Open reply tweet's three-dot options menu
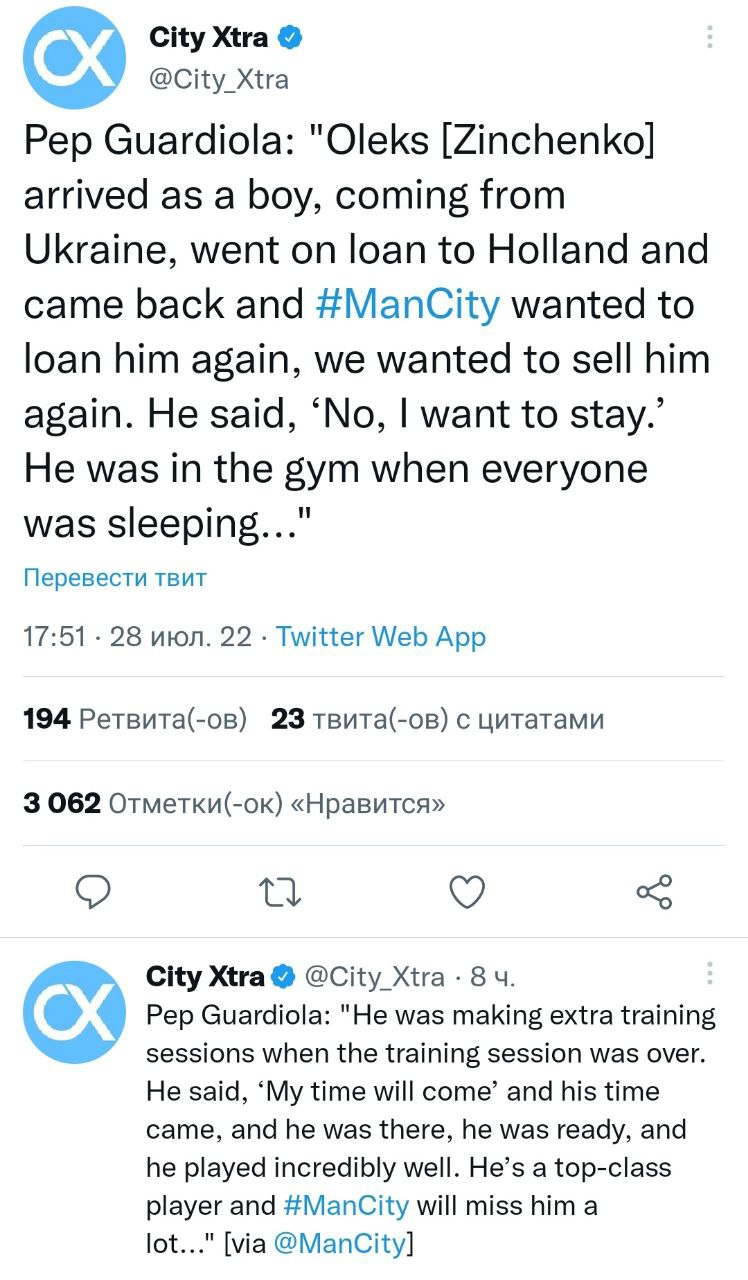Viewport: 748px width, 1280px height. tap(709, 974)
